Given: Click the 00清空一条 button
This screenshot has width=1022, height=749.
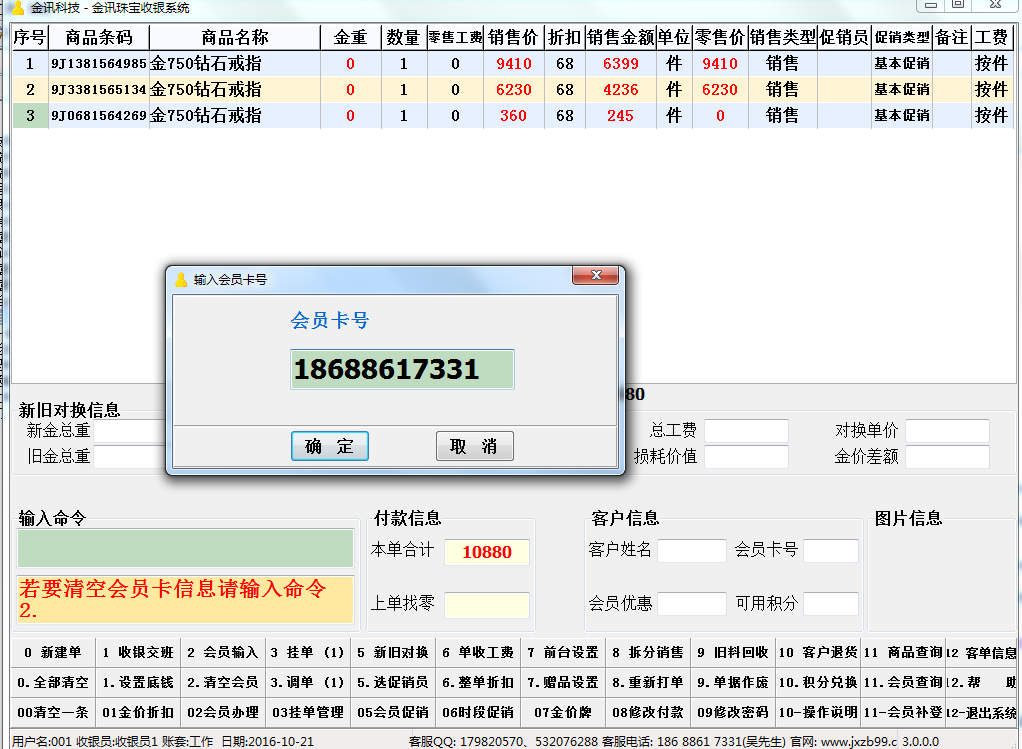Looking at the screenshot, I should click(53, 712).
